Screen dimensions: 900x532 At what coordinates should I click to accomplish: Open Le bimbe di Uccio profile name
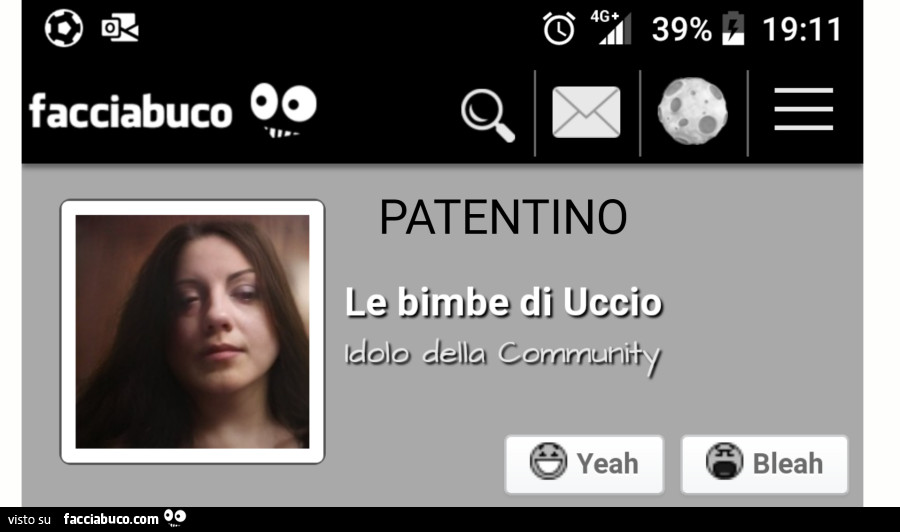coord(504,302)
